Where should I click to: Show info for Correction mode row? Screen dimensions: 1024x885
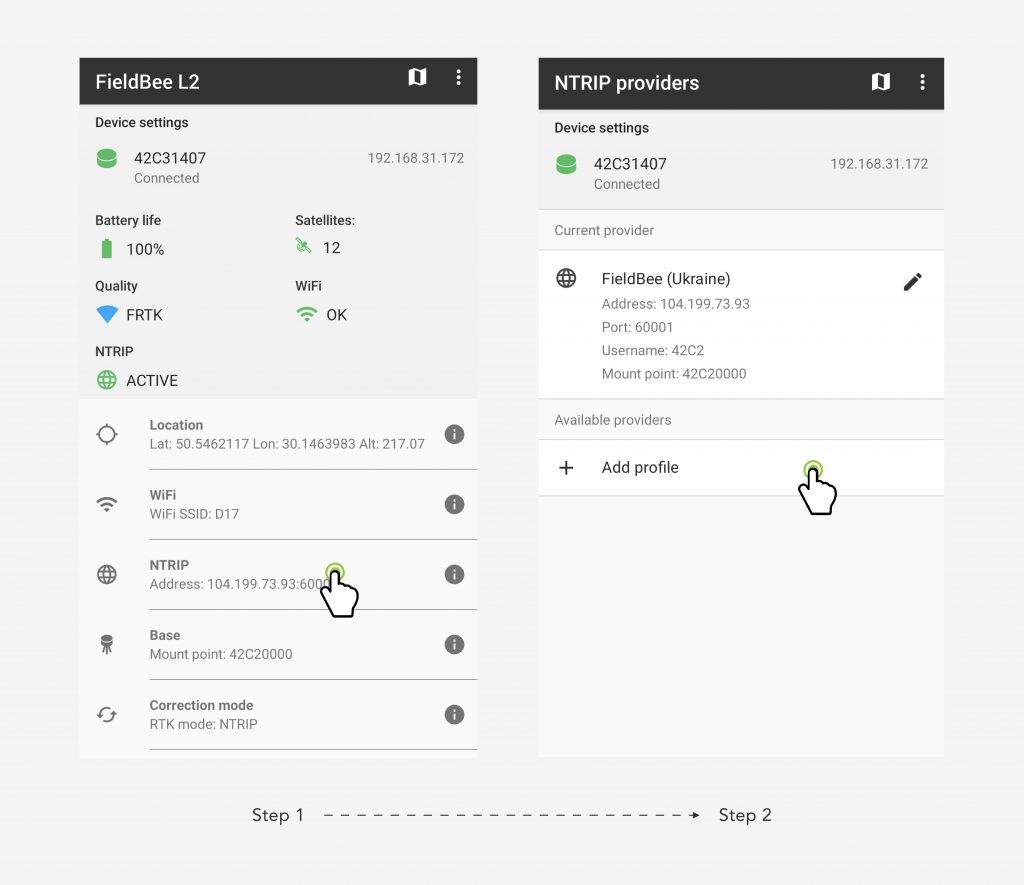(x=455, y=715)
